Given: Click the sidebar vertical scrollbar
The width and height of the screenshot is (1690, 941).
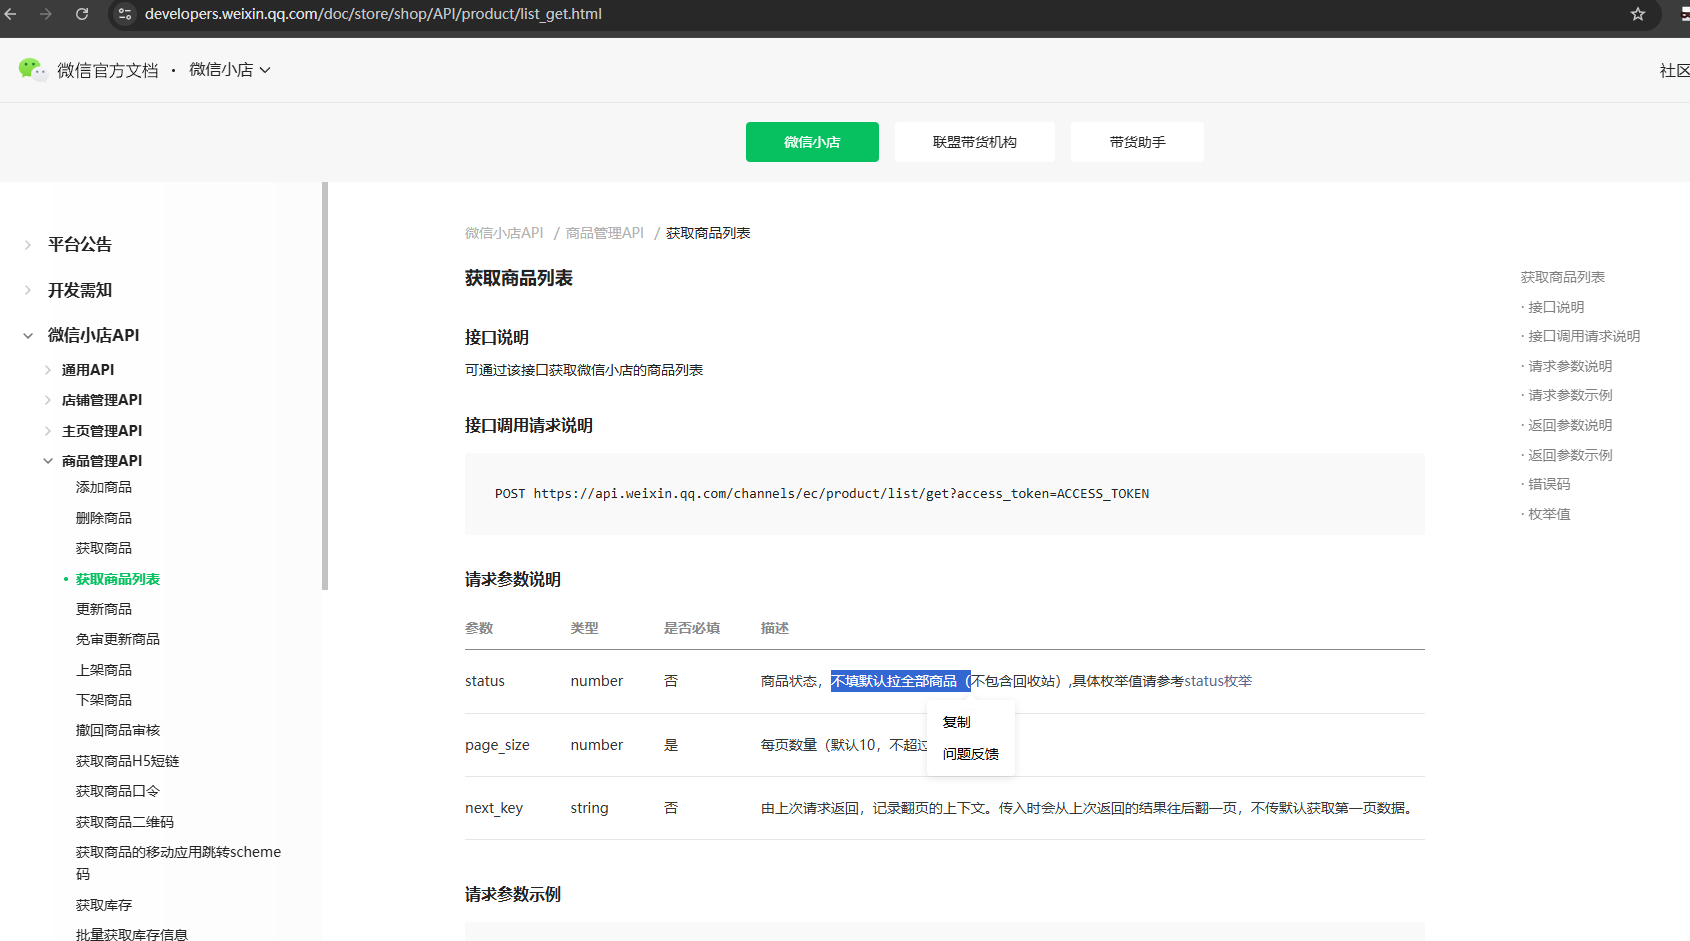Looking at the screenshot, I should [x=325, y=386].
